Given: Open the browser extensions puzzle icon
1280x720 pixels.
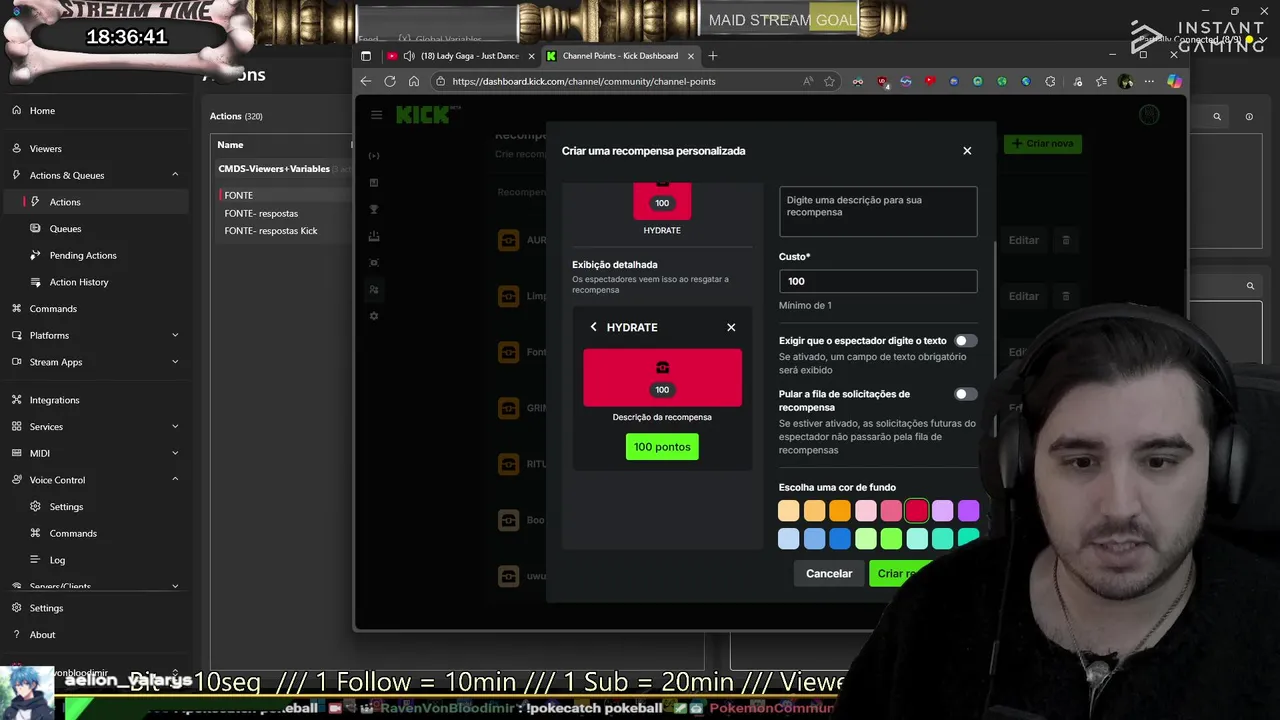Looking at the screenshot, I should (1050, 81).
